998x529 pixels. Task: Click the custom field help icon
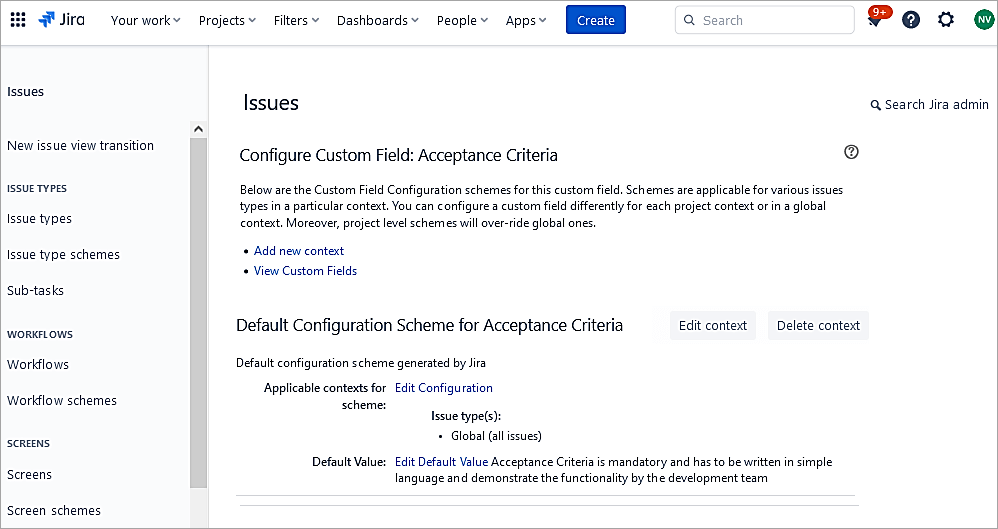pos(851,152)
